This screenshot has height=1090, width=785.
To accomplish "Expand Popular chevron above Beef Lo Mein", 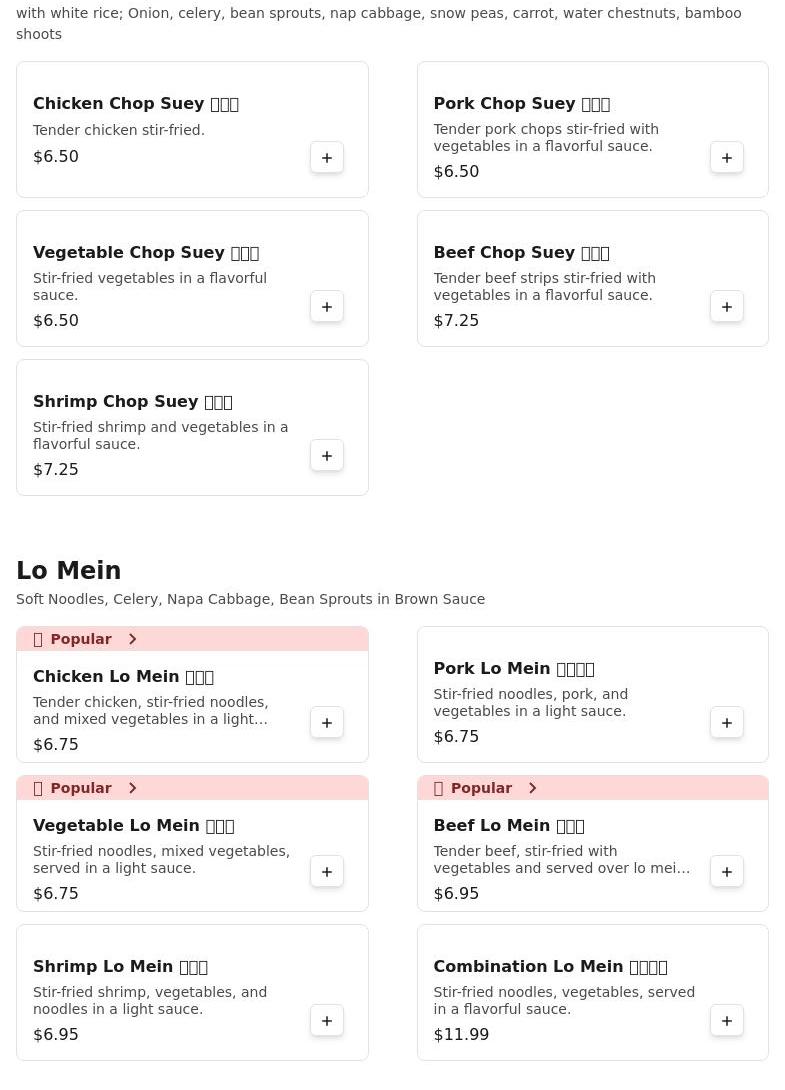I will [532, 788].
